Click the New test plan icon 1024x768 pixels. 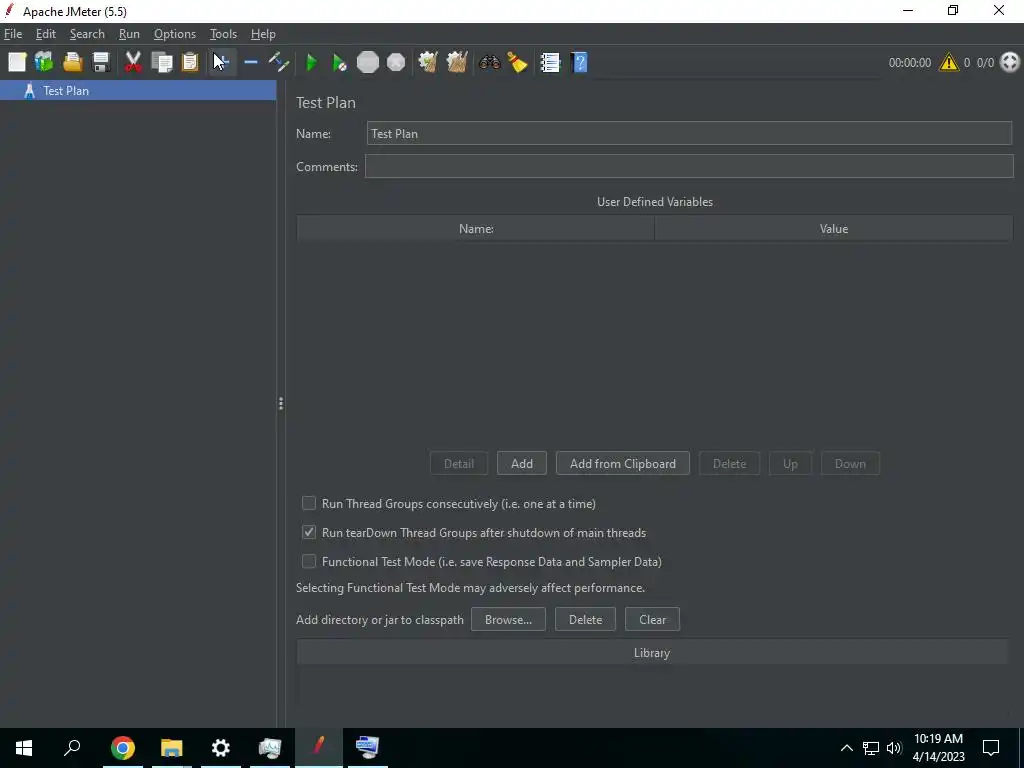point(17,62)
